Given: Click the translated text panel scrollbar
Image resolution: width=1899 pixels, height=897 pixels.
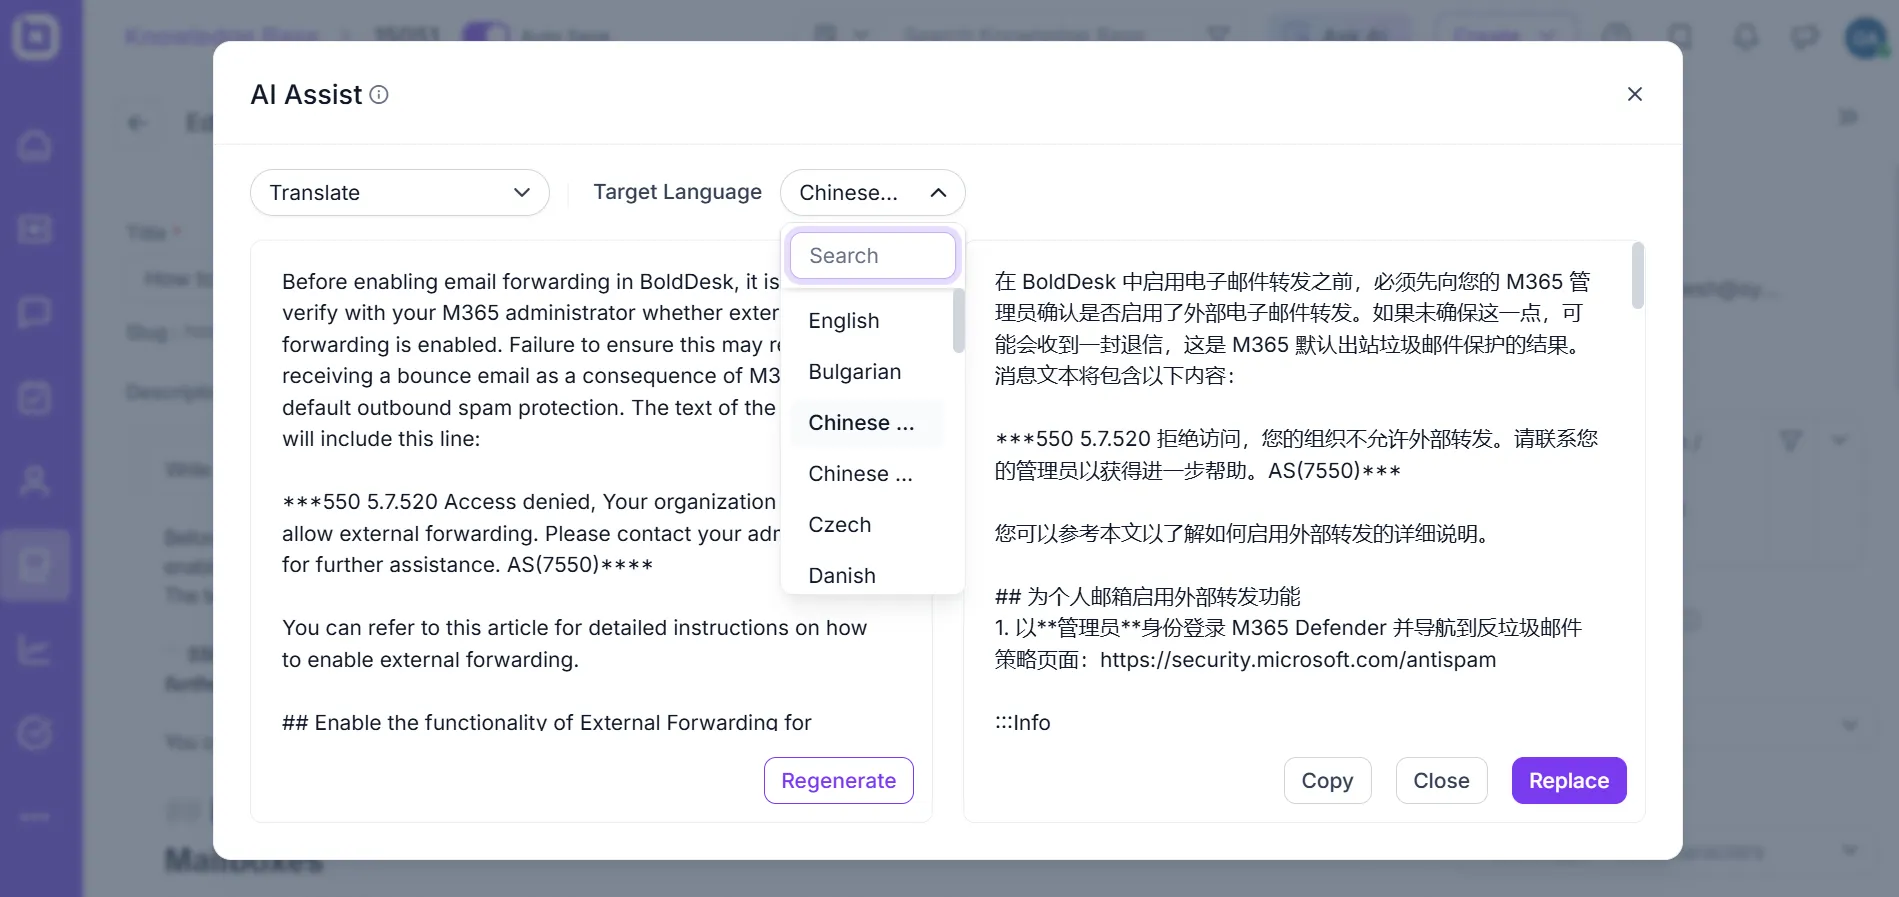Looking at the screenshot, I should (x=1637, y=276).
